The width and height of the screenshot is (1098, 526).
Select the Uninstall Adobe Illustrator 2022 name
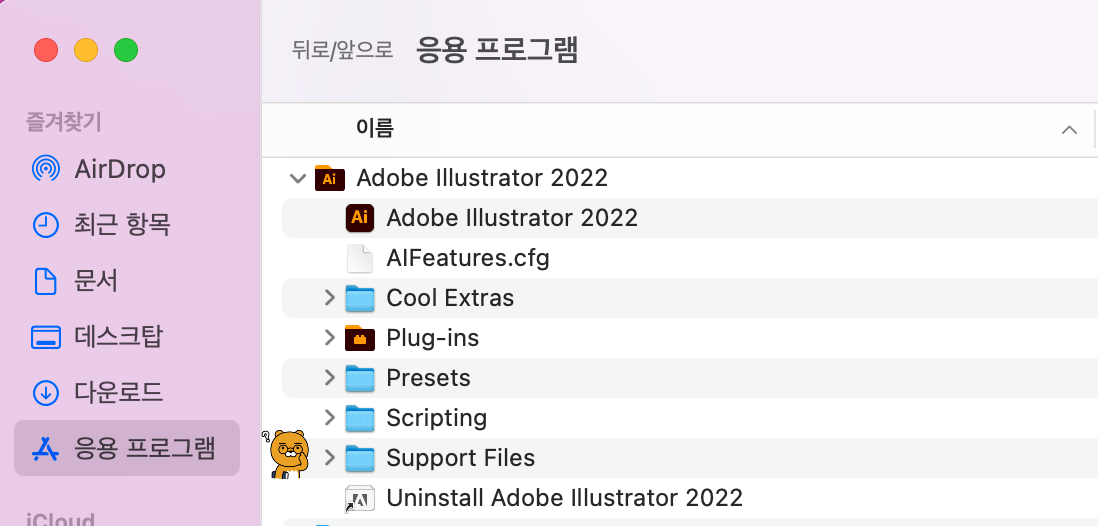pos(564,499)
